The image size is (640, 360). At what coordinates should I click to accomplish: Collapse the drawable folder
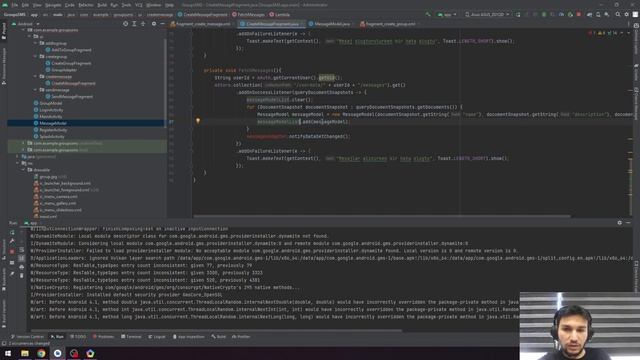[24, 170]
